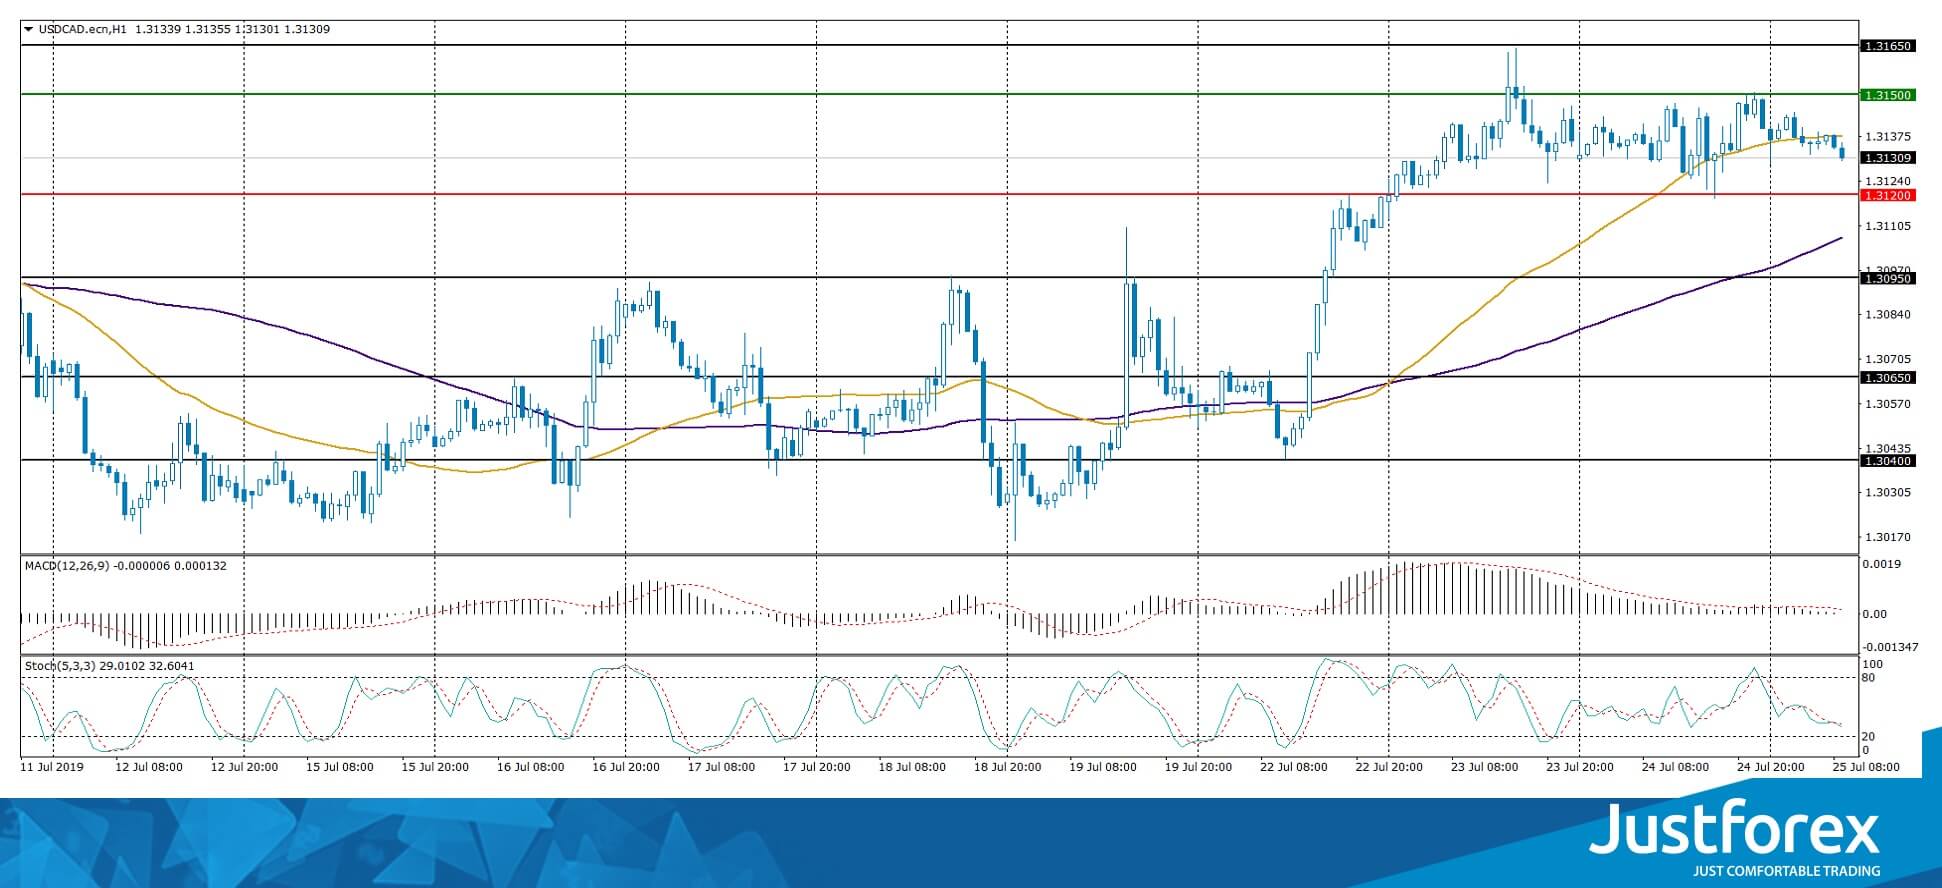Image resolution: width=1942 pixels, height=888 pixels.
Task: Click the 15 Jul 20:00 time label
Action: (x=435, y=767)
